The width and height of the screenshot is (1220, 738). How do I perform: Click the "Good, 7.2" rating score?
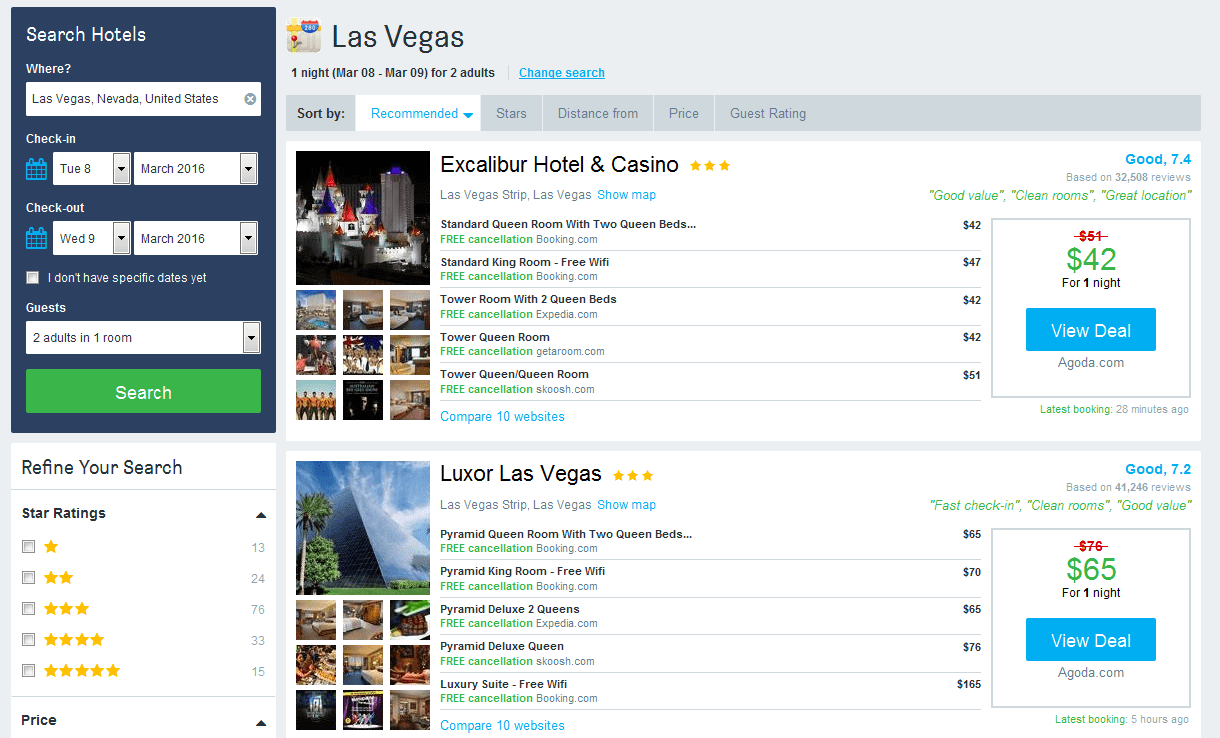click(1158, 469)
